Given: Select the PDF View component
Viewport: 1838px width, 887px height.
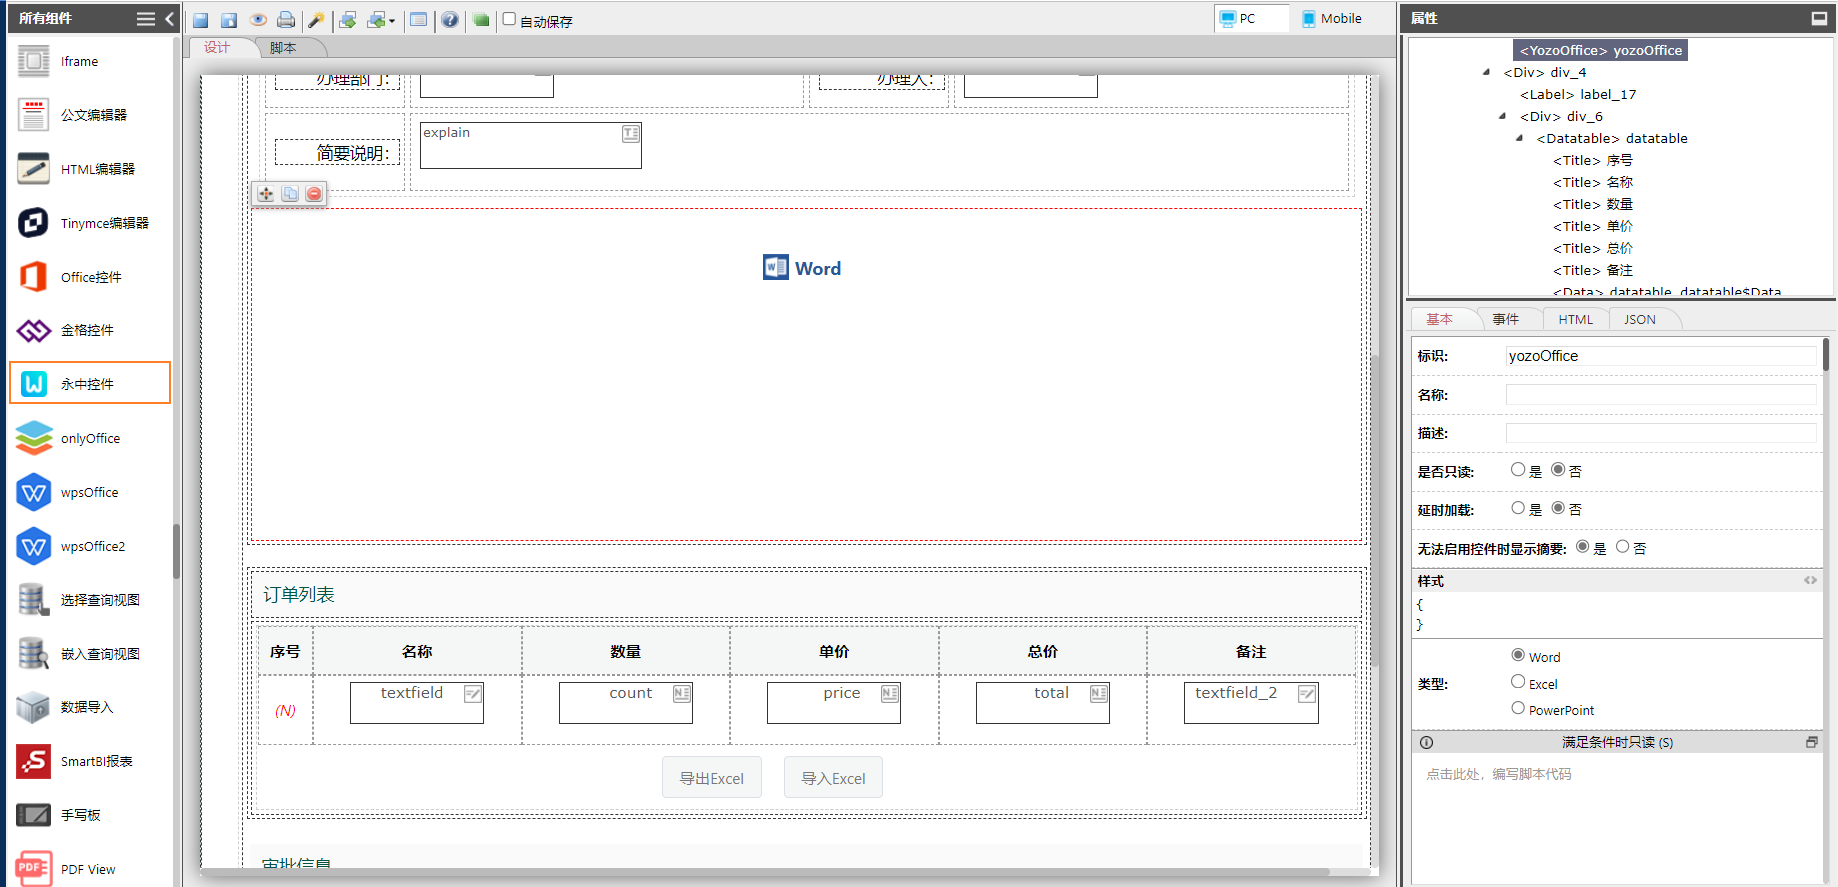Looking at the screenshot, I should (90, 868).
